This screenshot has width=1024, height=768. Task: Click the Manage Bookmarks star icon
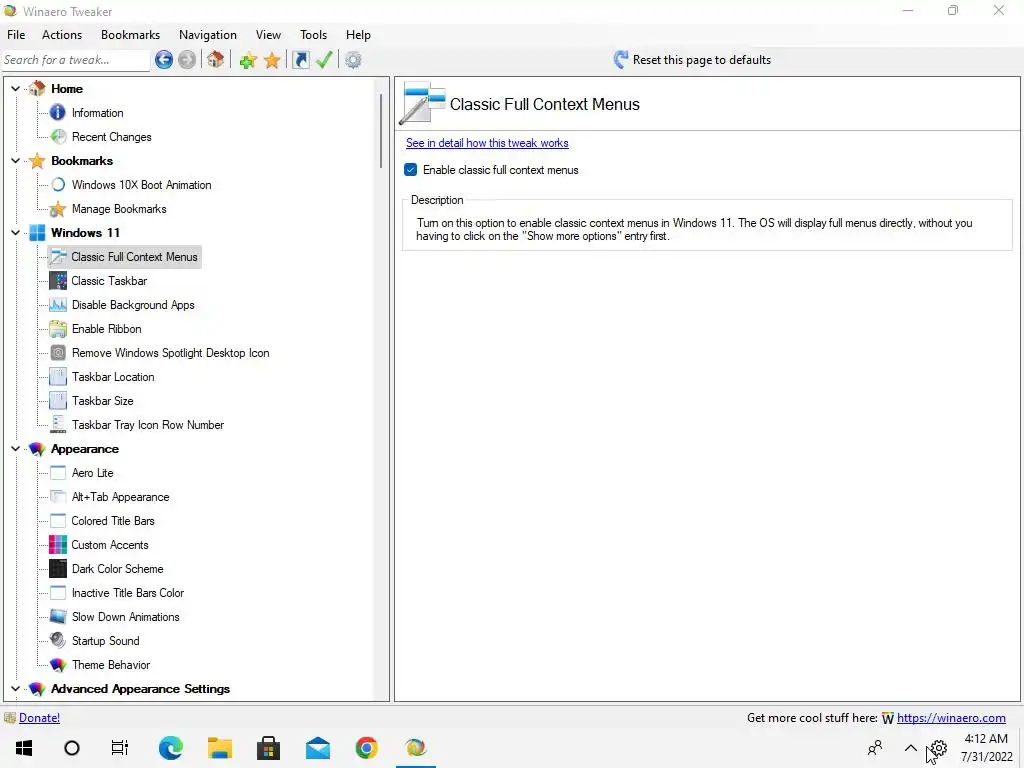point(57,209)
